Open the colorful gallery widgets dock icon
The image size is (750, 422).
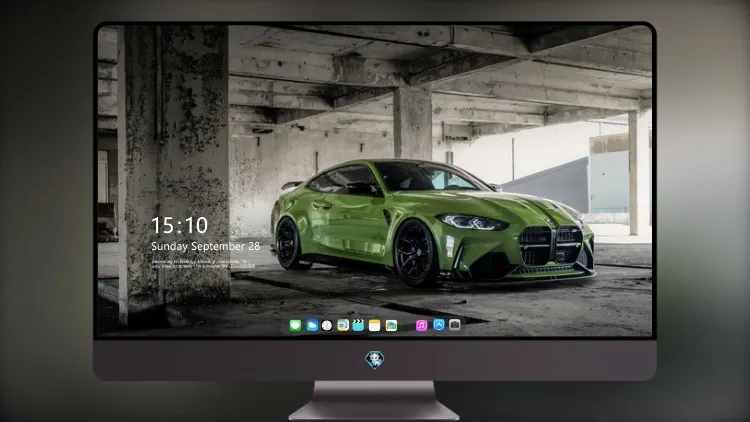(391, 325)
